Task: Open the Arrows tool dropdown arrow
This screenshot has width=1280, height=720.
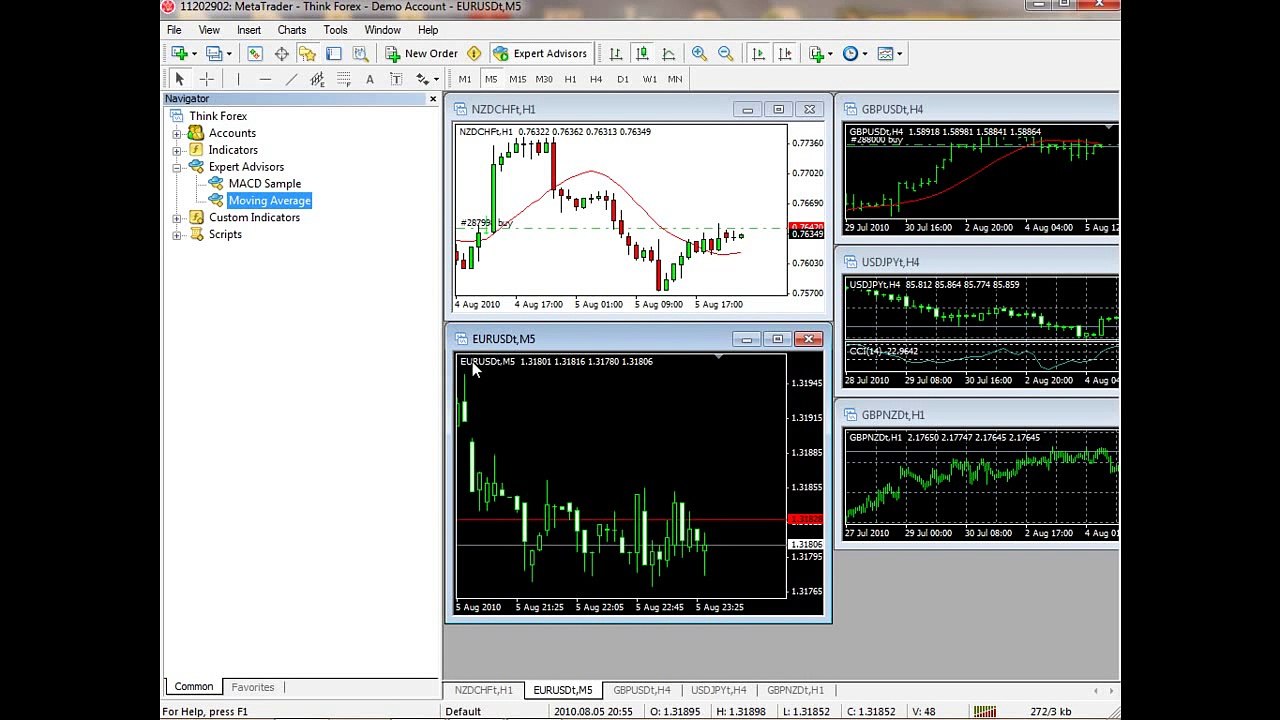Action: click(x=436, y=79)
